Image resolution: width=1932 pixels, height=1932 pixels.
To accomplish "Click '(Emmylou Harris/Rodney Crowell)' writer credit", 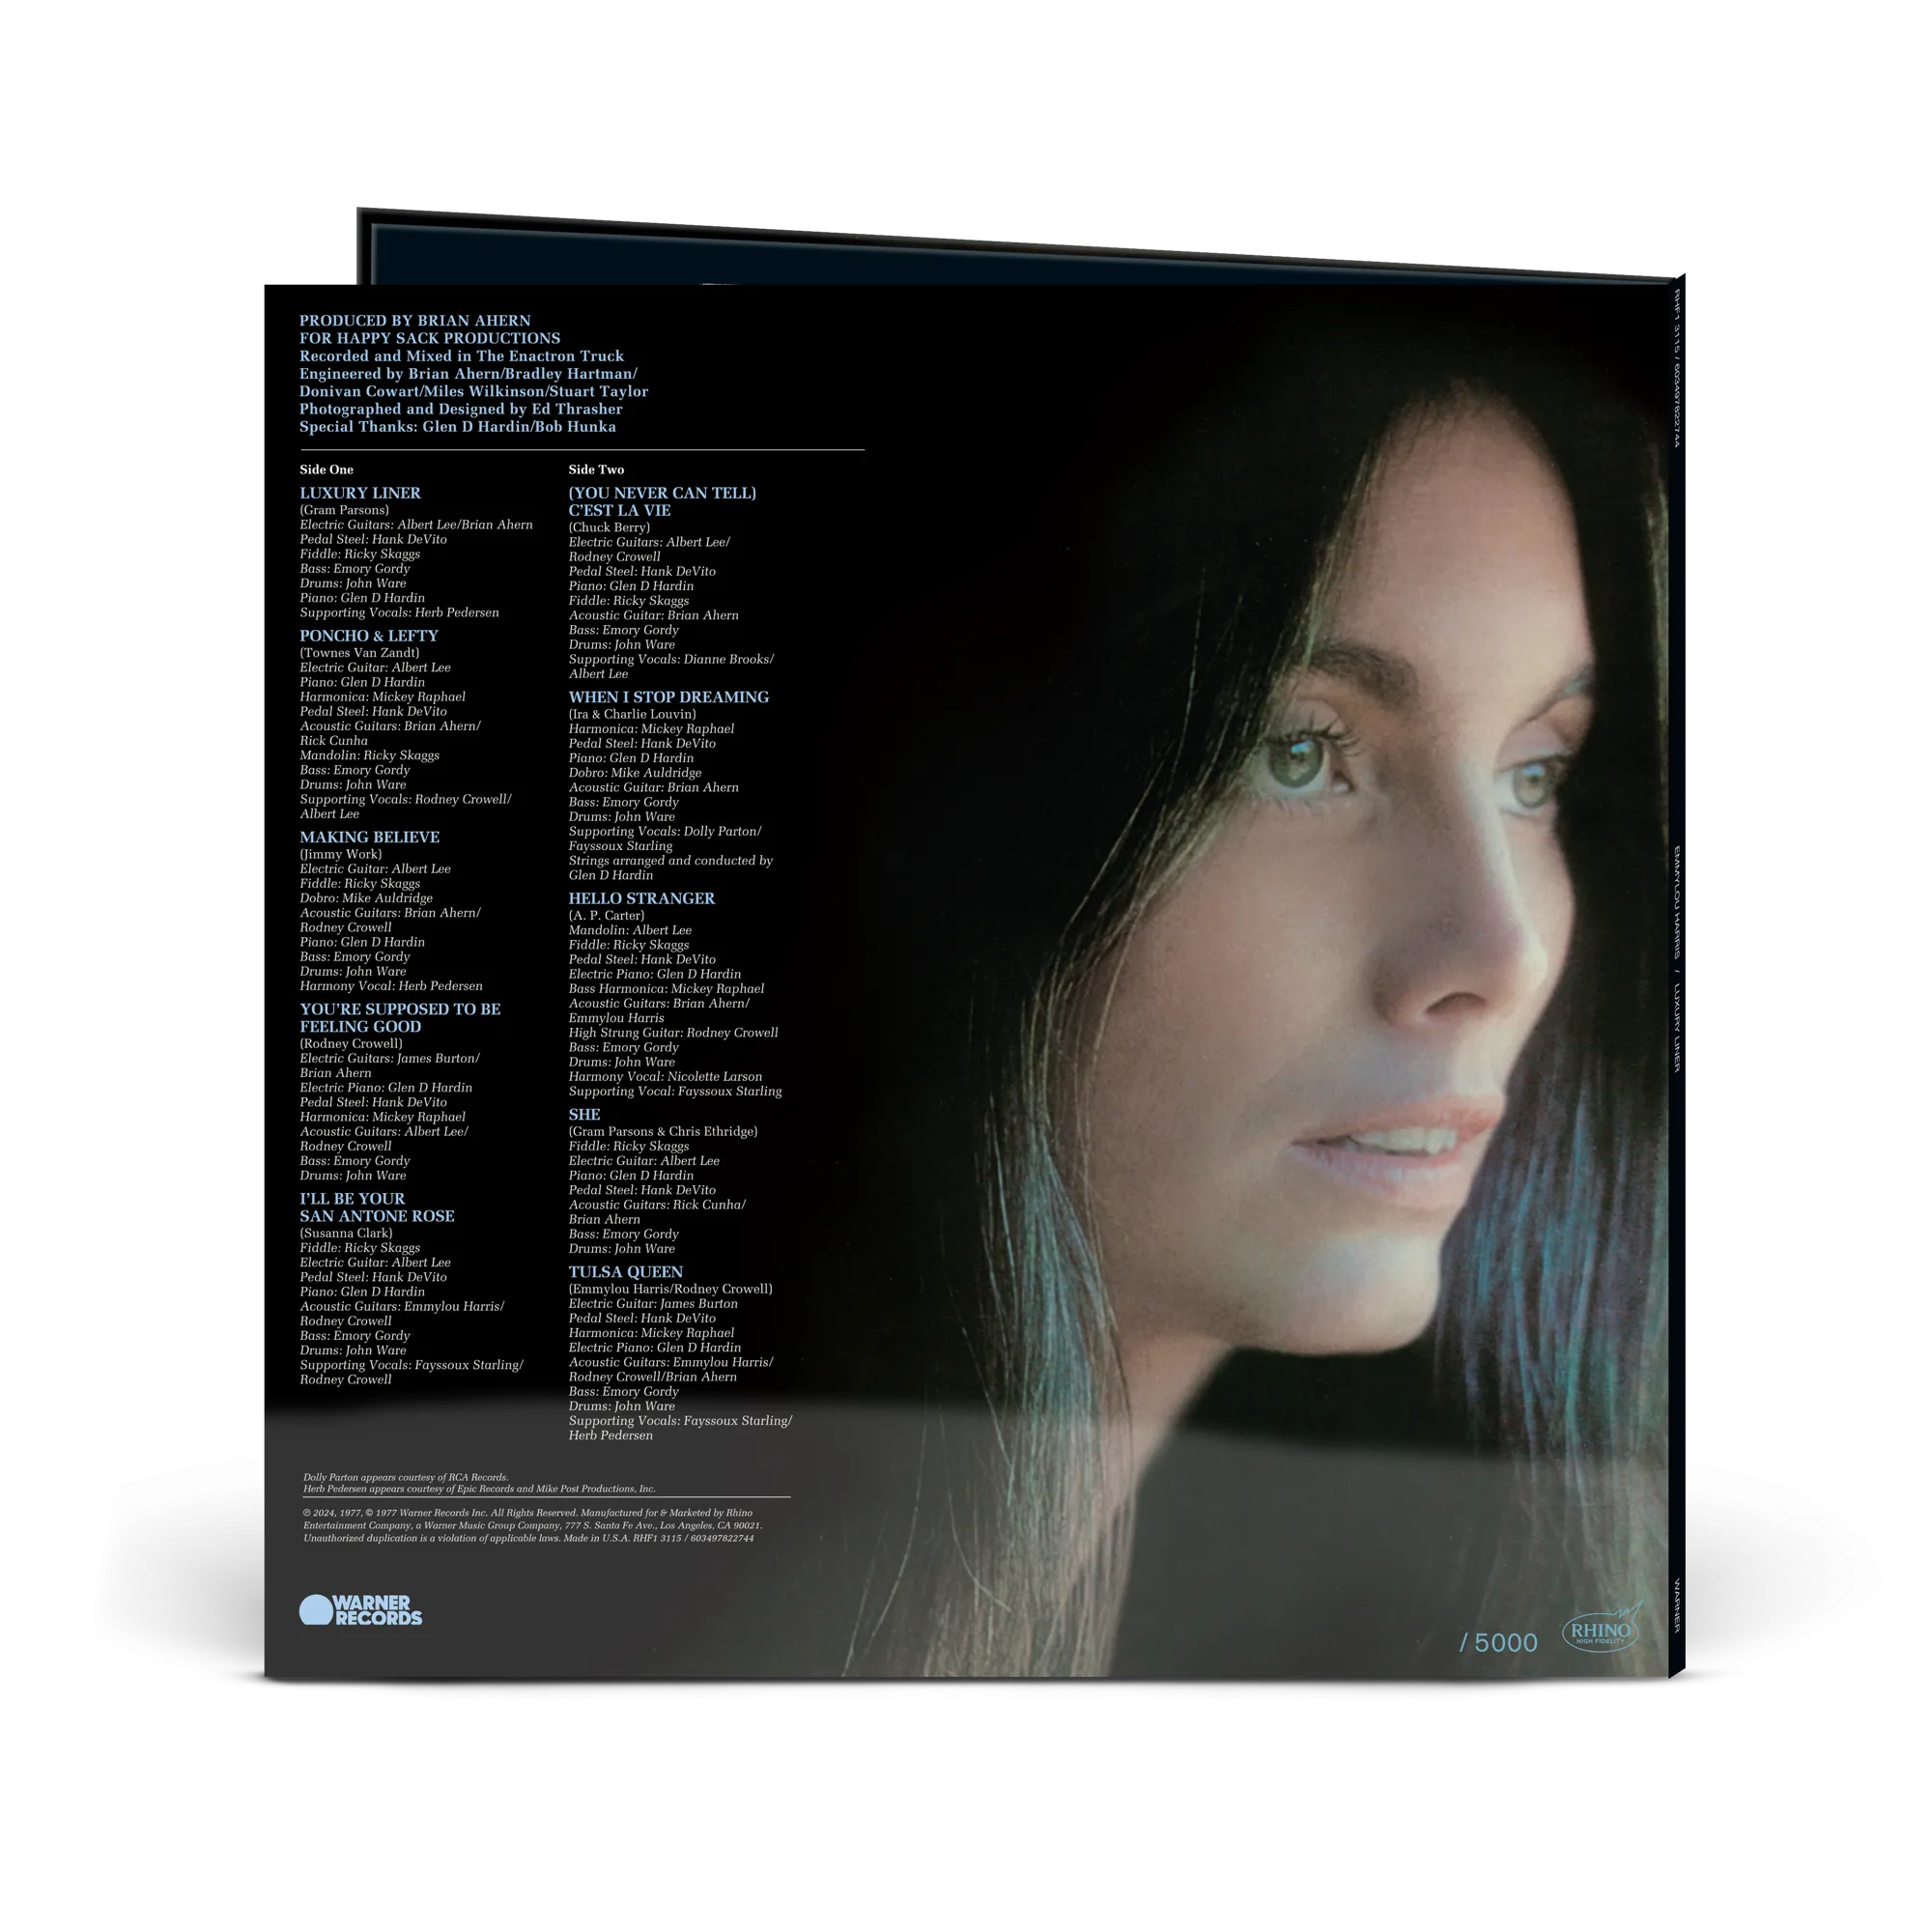I will tap(670, 1290).
